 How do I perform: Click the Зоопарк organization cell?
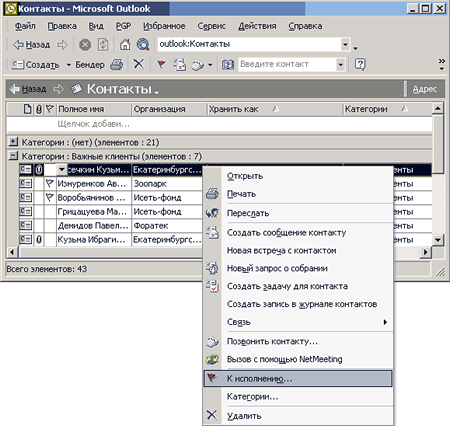(x=167, y=184)
